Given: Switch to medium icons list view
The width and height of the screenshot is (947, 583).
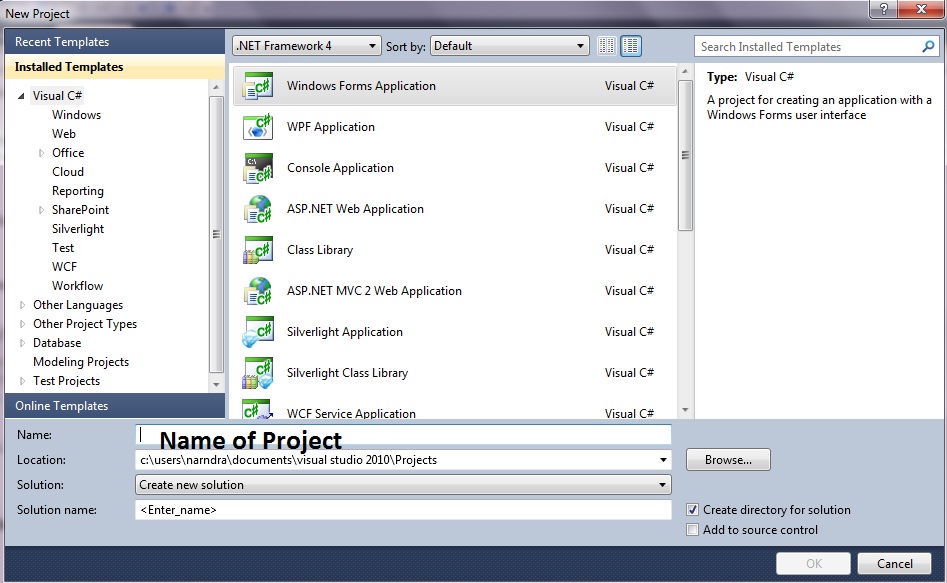Looking at the screenshot, I should coord(631,46).
